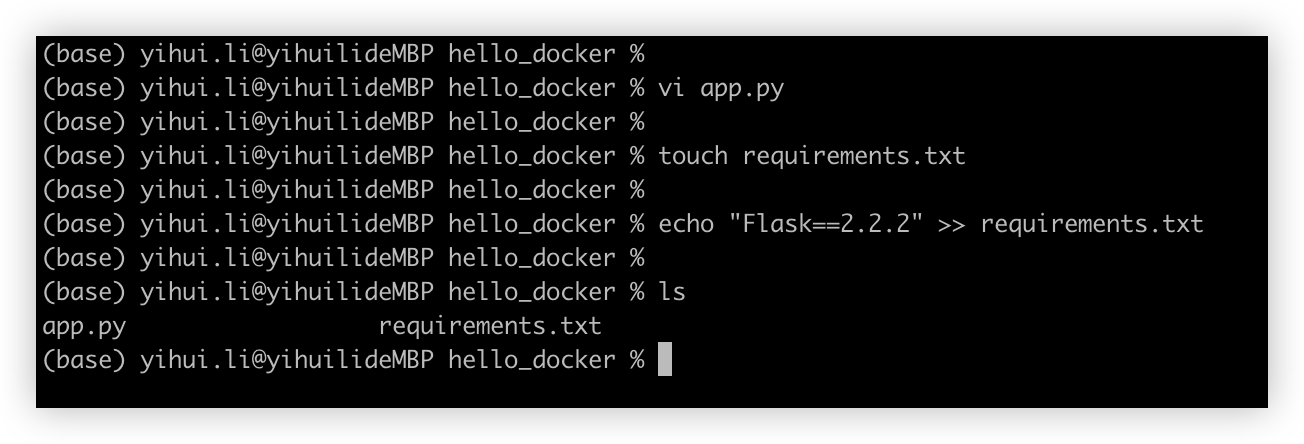Image resolution: width=1304 pixels, height=444 pixels.
Task: Click the >> redirect operator
Action: pos(951,224)
